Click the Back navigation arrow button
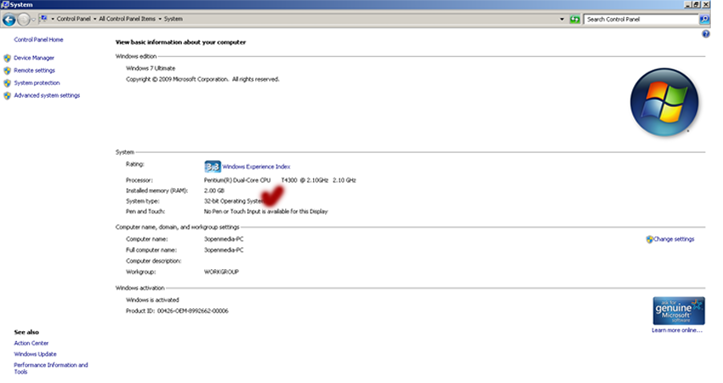 (9, 19)
